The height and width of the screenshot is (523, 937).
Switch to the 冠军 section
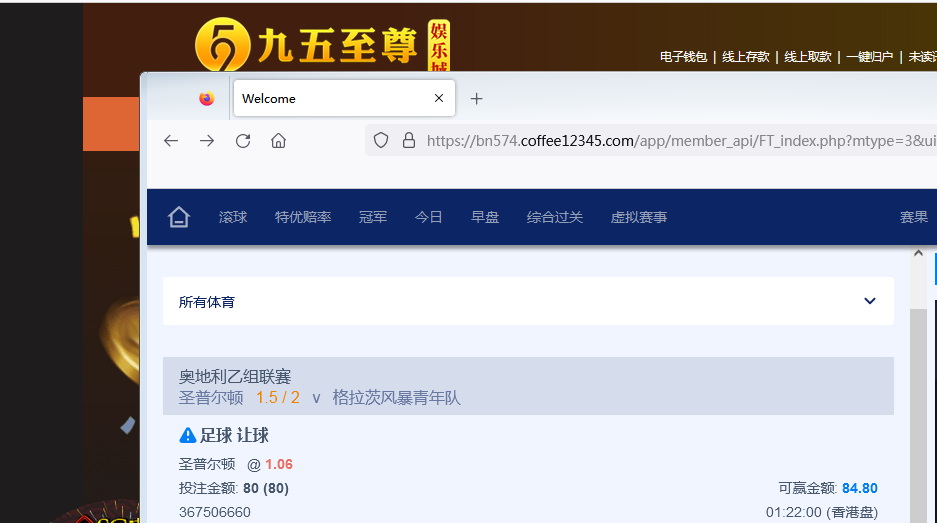[x=373, y=217]
